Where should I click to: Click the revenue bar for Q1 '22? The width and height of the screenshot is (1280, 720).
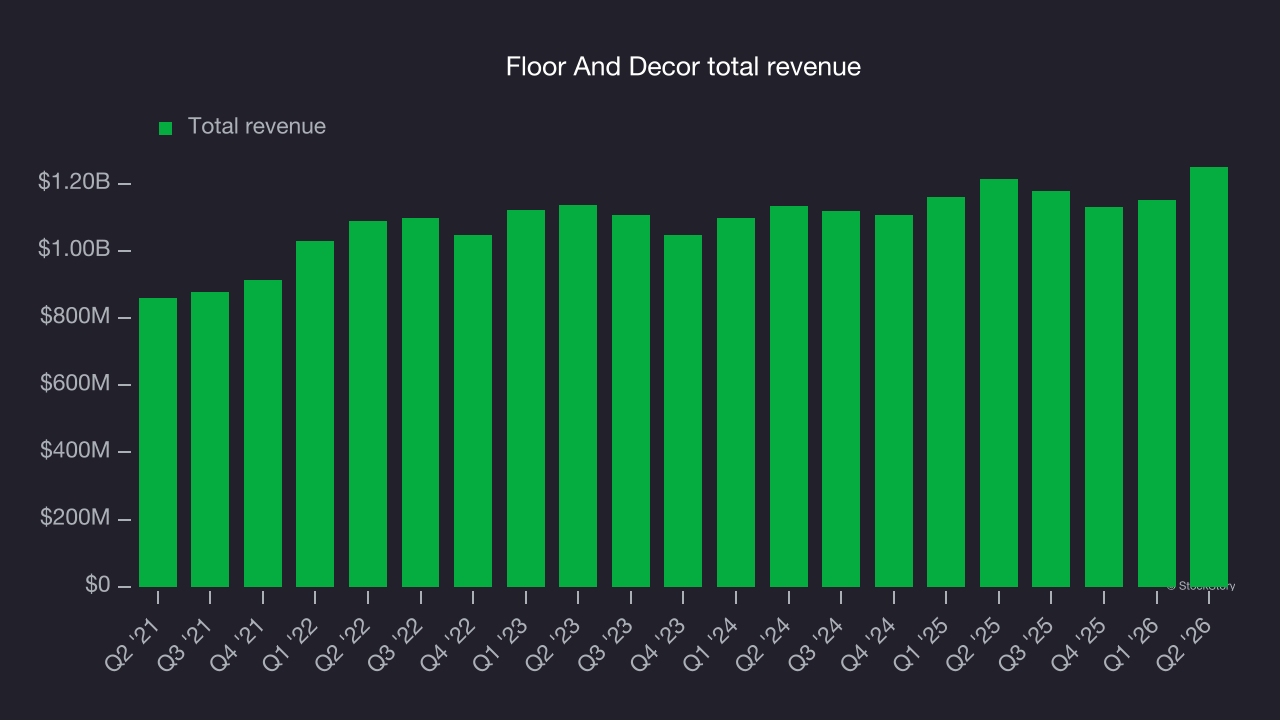[x=315, y=414]
